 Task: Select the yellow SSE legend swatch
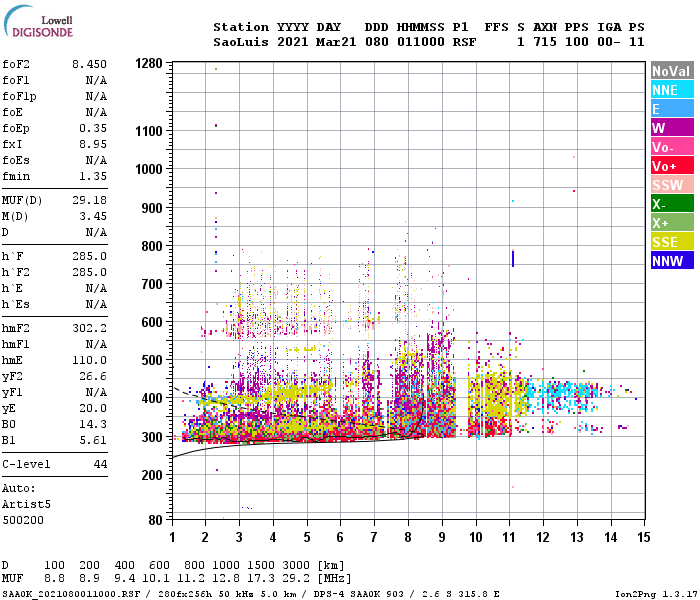pyautogui.click(x=672, y=242)
